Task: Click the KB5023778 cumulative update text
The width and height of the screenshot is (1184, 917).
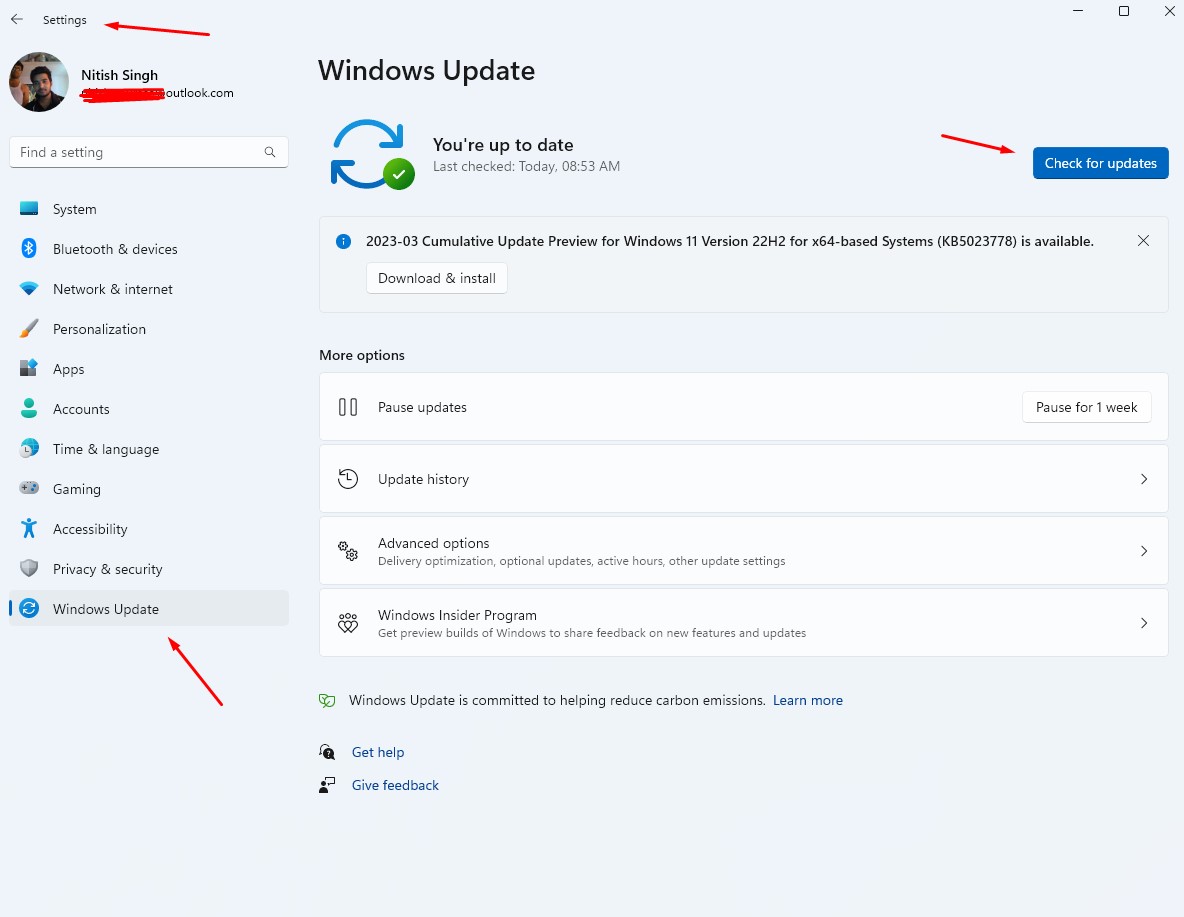Action: 729,241
